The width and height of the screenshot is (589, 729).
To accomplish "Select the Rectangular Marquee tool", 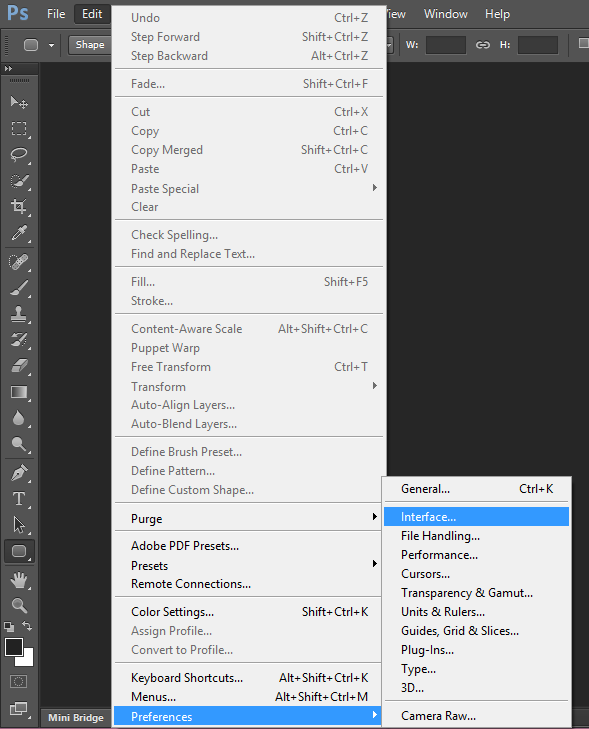I will (x=19, y=128).
